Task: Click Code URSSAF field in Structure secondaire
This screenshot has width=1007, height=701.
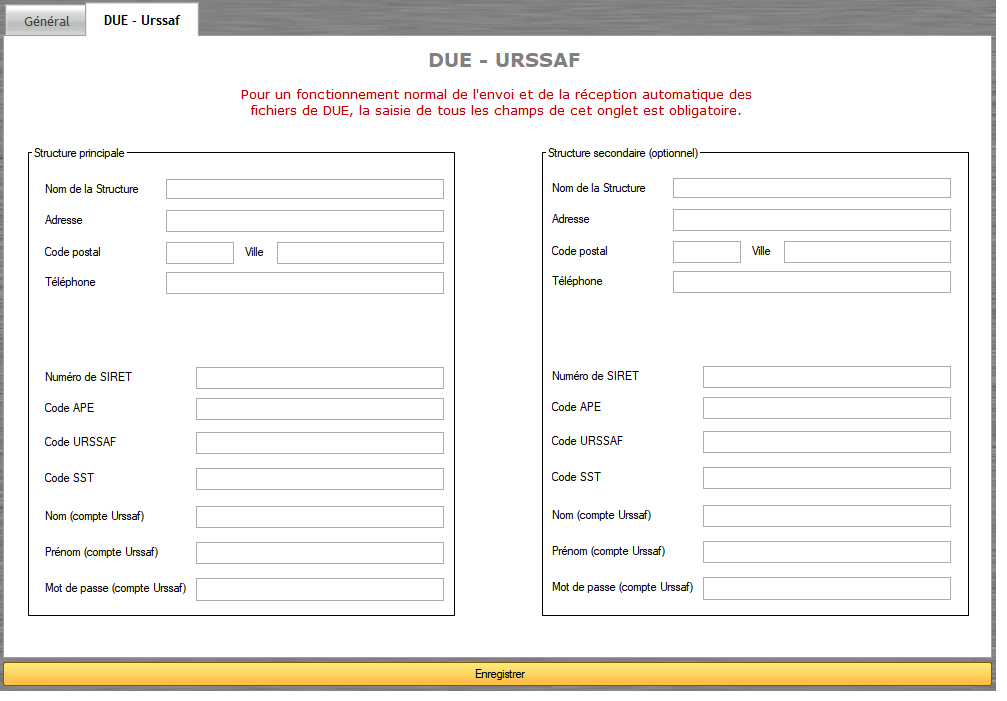Action: pyautogui.click(x=827, y=442)
